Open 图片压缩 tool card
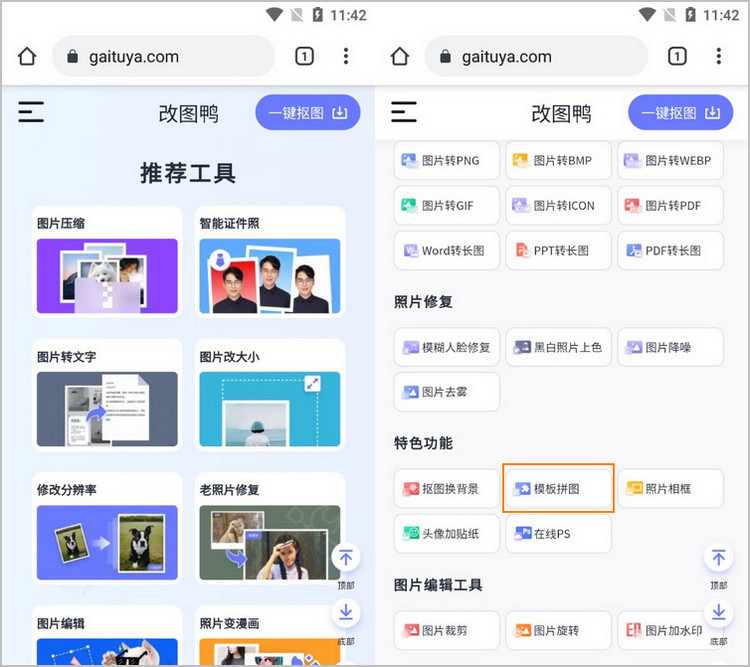Screen dimensions: 750x667 tap(107, 262)
